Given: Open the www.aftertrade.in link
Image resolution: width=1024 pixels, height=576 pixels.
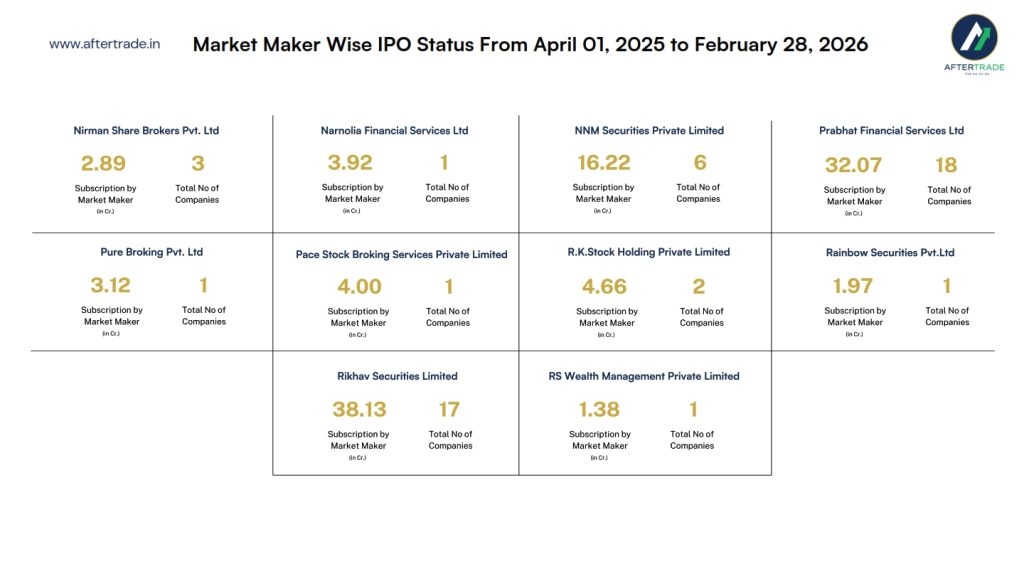Looking at the screenshot, I should tap(105, 44).
